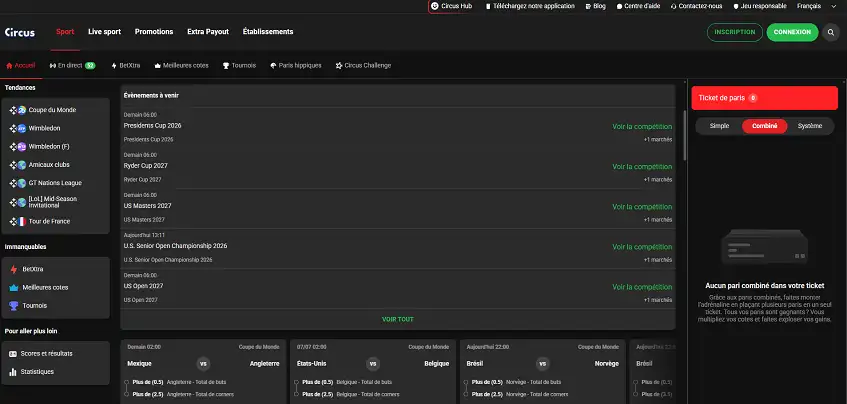Image resolution: width=847 pixels, height=404 pixels.
Task: Switch to the Tournois tab
Action: click(239, 65)
